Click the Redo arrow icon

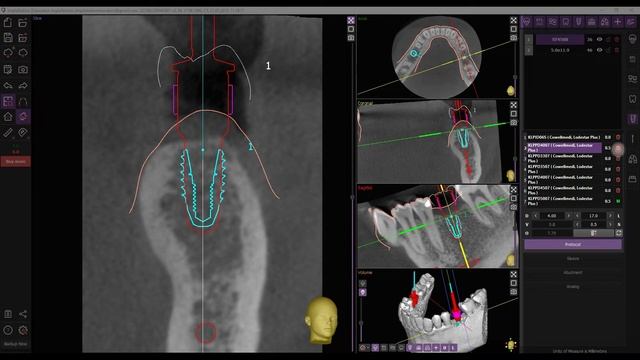click(23, 85)
